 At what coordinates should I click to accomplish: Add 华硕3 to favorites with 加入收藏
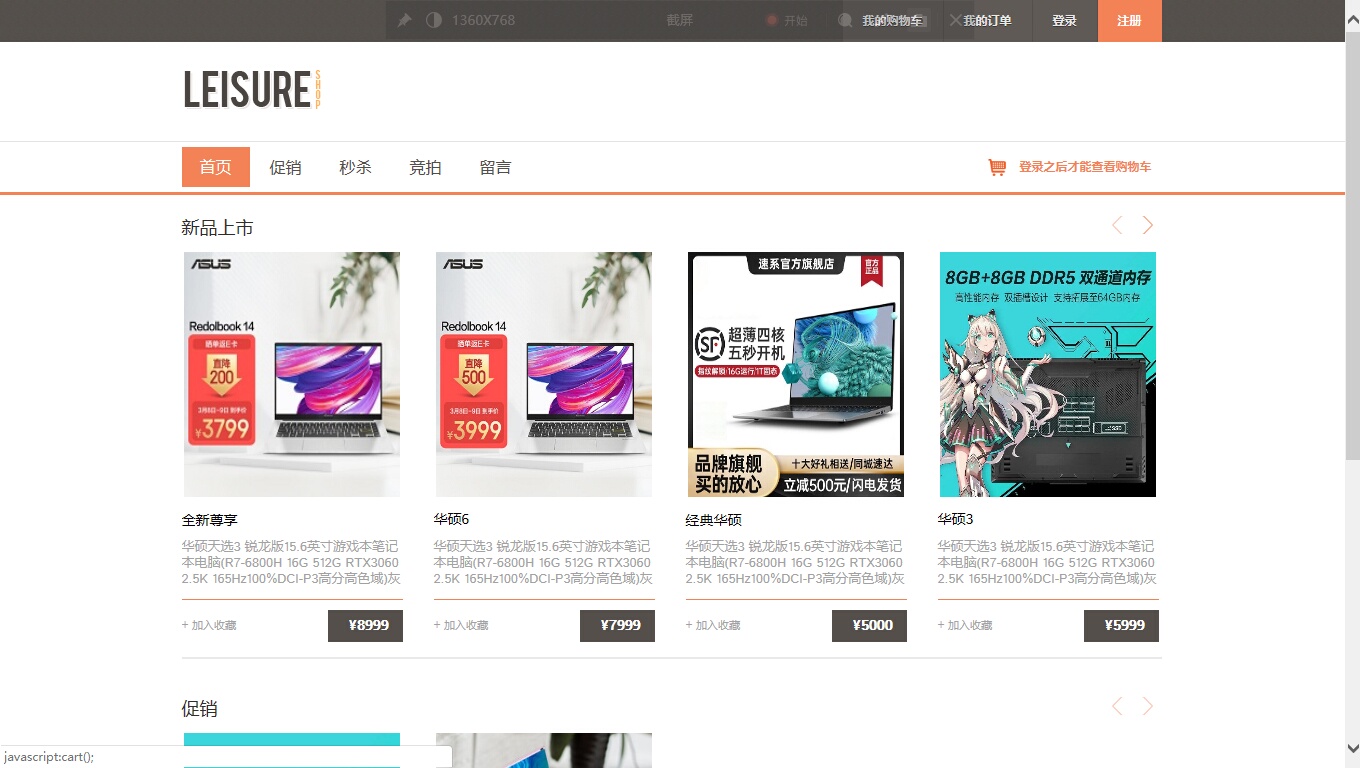click(x=965, y=625)
